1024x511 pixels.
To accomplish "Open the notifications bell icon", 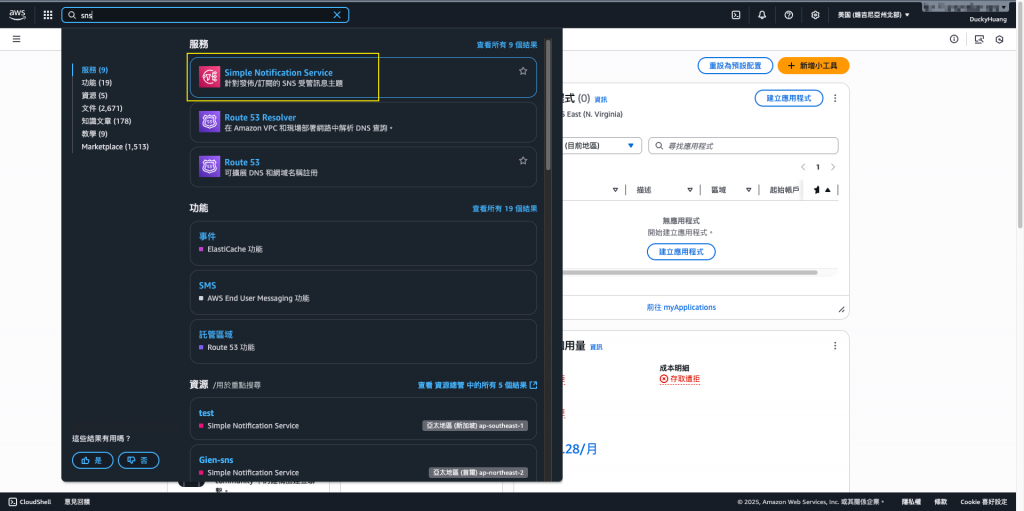I will 762,15.
